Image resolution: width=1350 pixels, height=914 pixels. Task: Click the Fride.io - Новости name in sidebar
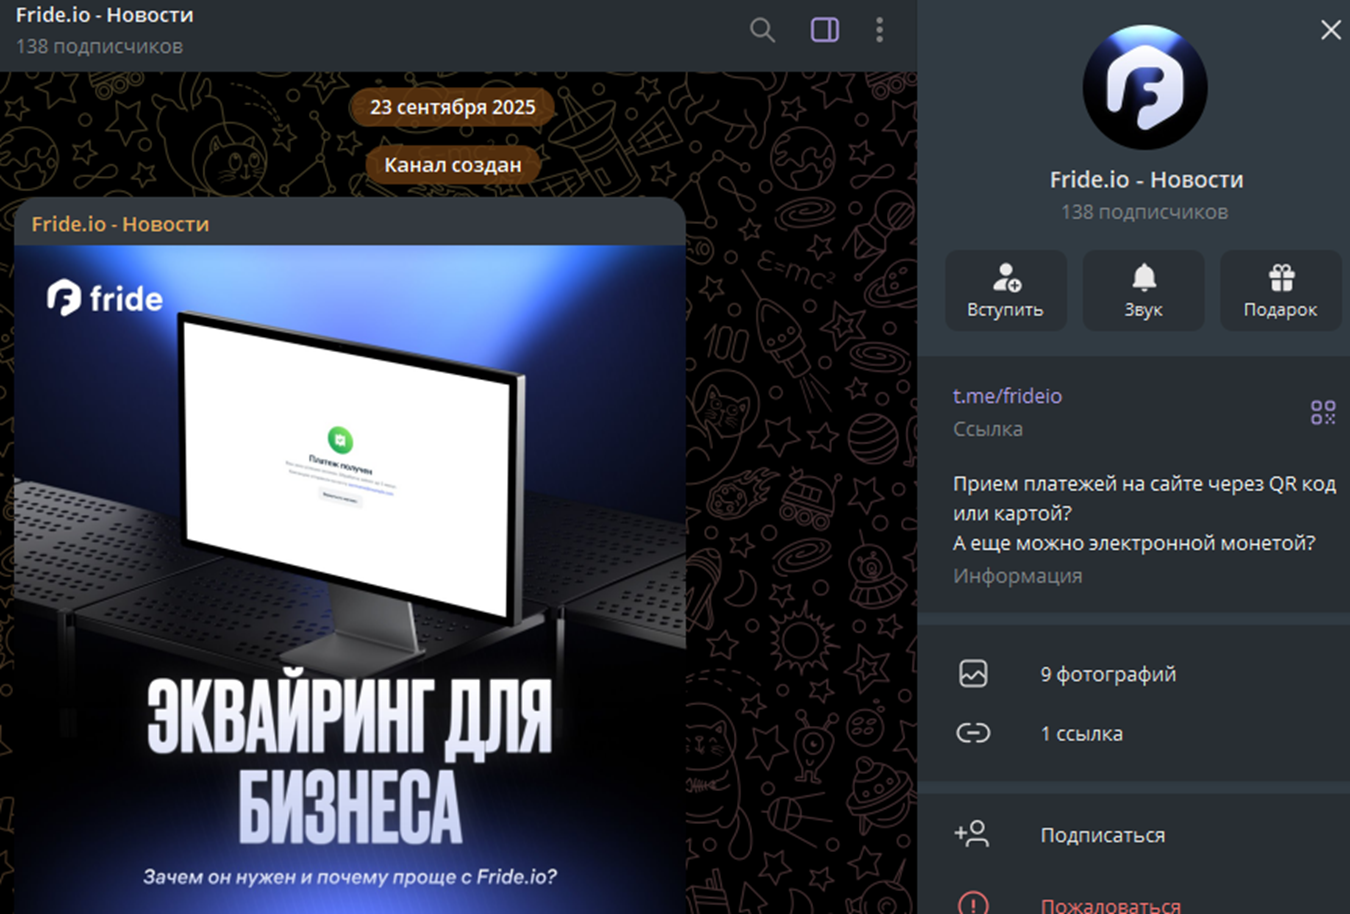(x=1146, y=180)
